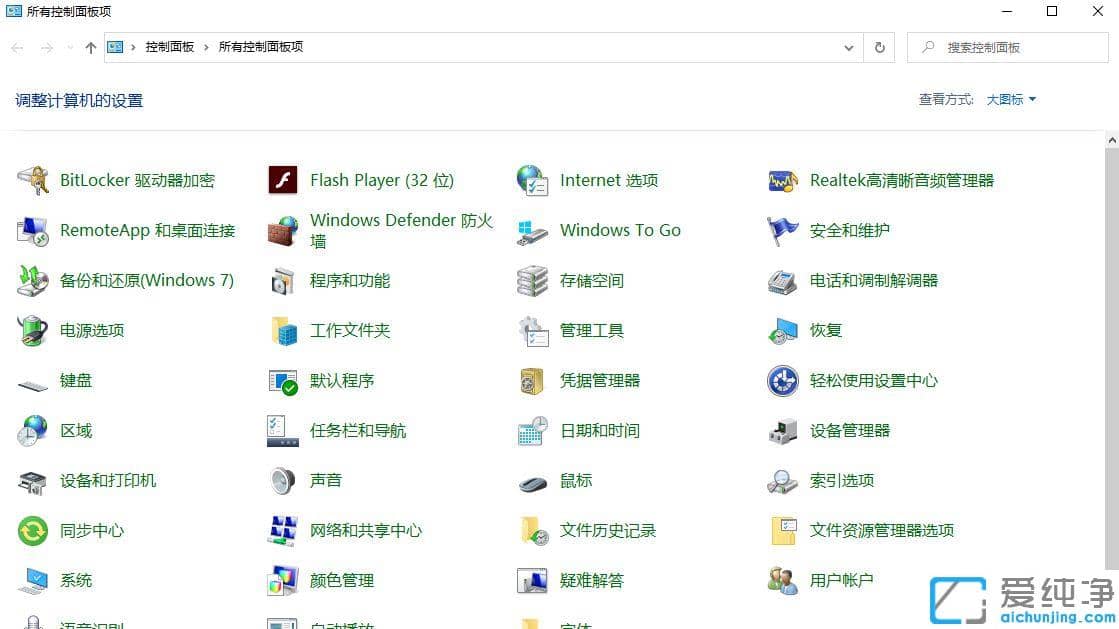This screenshot has height=629, width=1119.
Task: Click the back navigation arrow
Action: coord(16,47)
